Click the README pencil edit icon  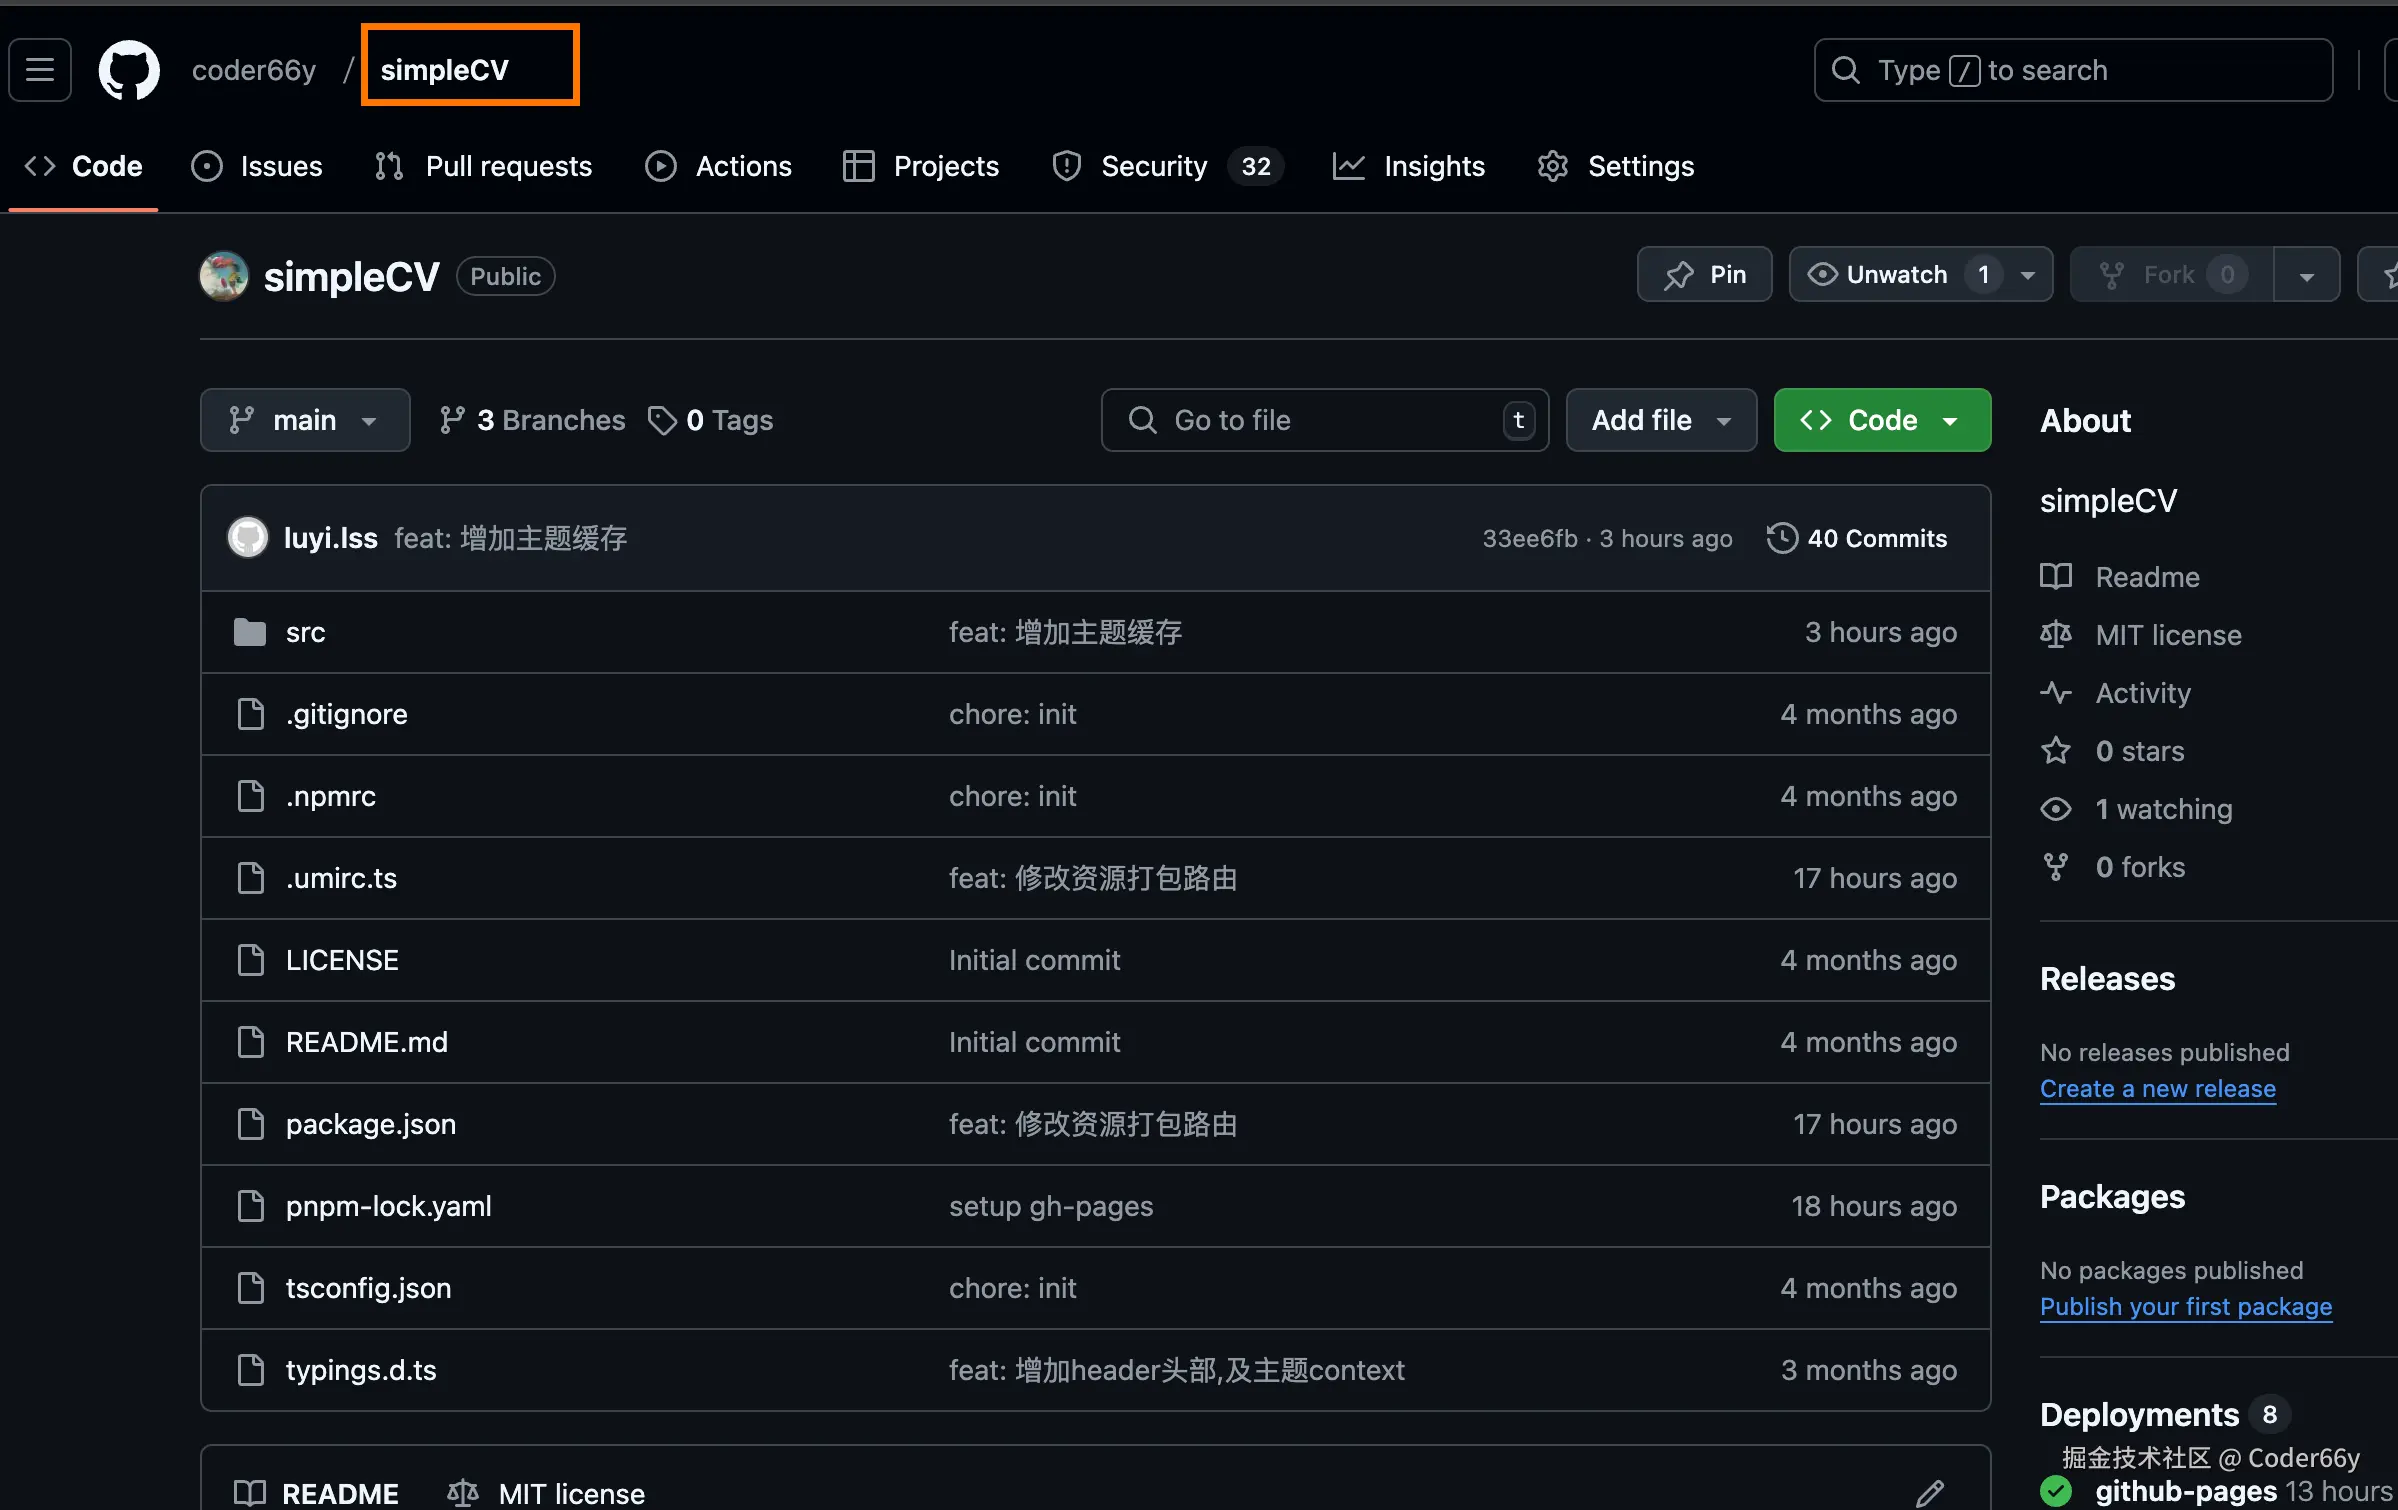point(1929,1493)
